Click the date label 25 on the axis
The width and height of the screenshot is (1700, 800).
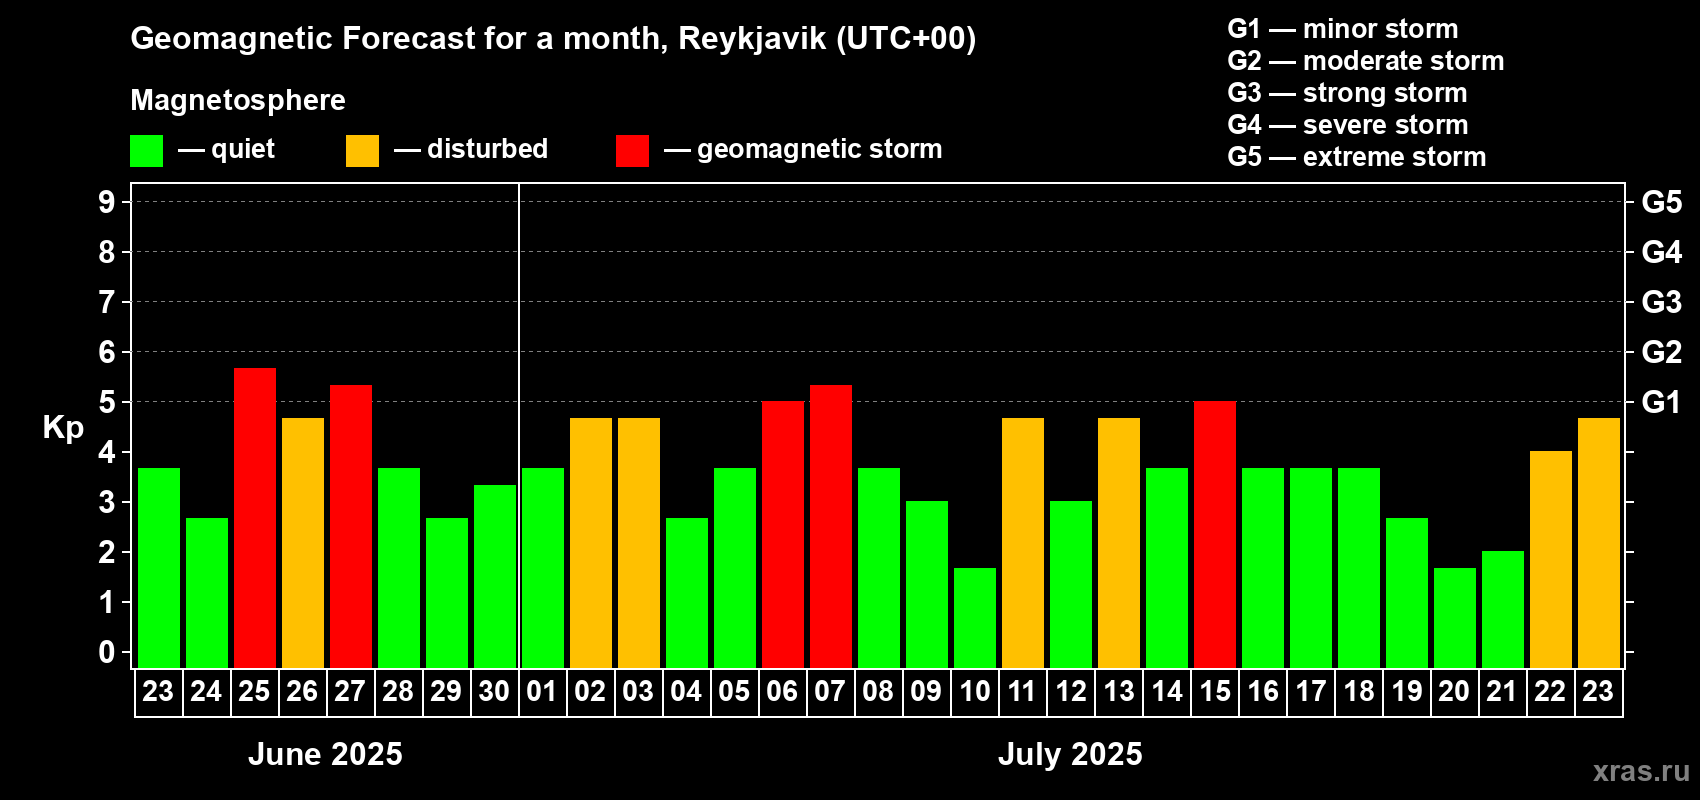pos(254,692)
